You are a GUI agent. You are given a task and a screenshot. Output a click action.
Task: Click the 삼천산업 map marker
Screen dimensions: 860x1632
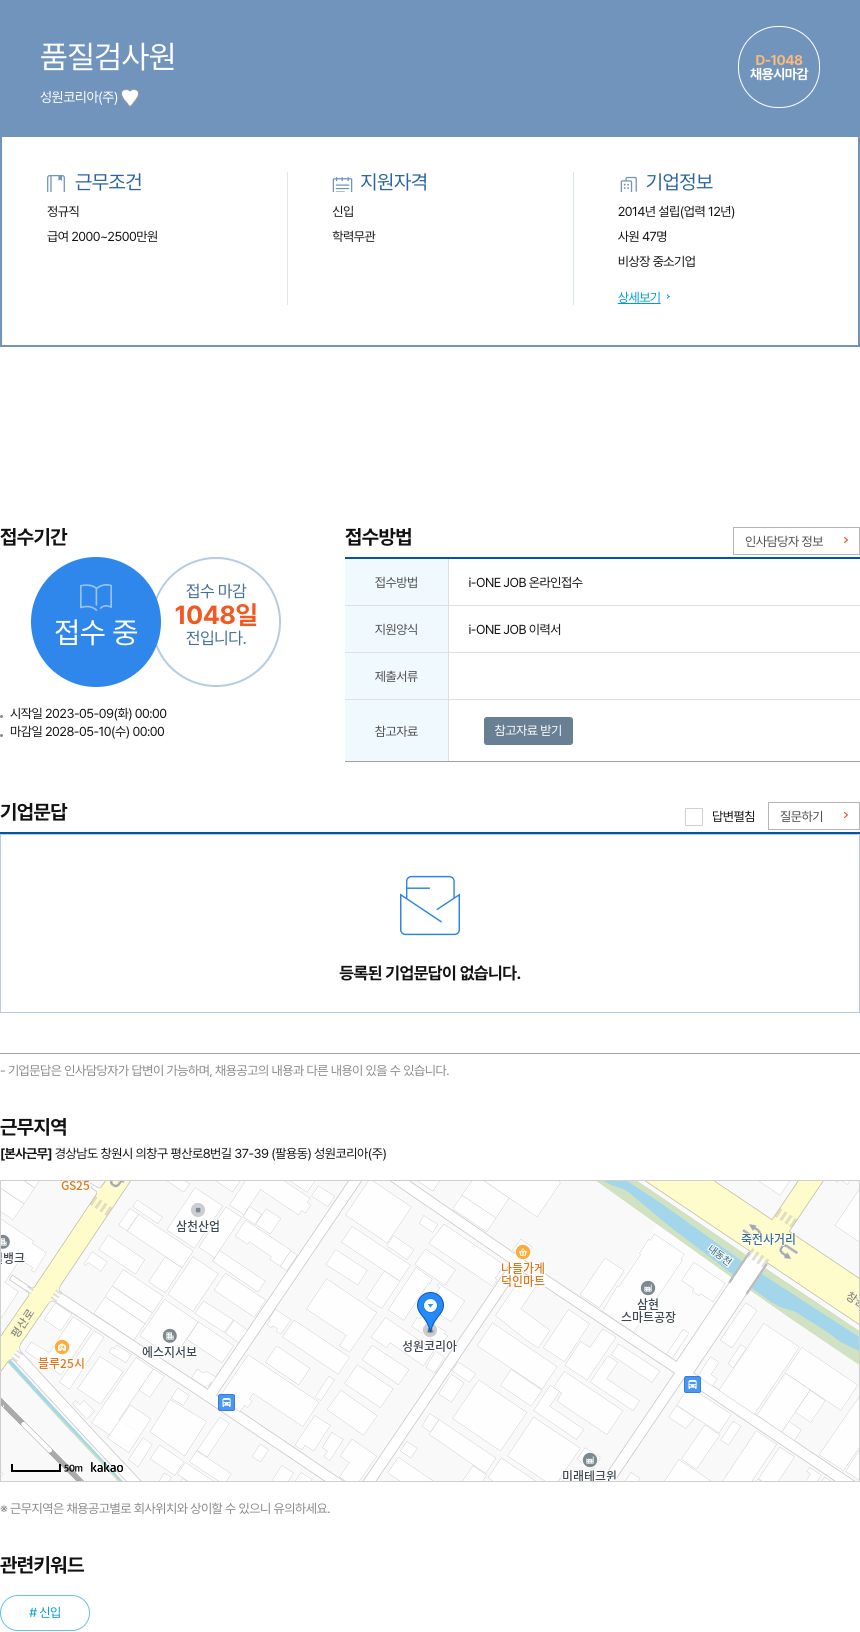[198, 1210]
